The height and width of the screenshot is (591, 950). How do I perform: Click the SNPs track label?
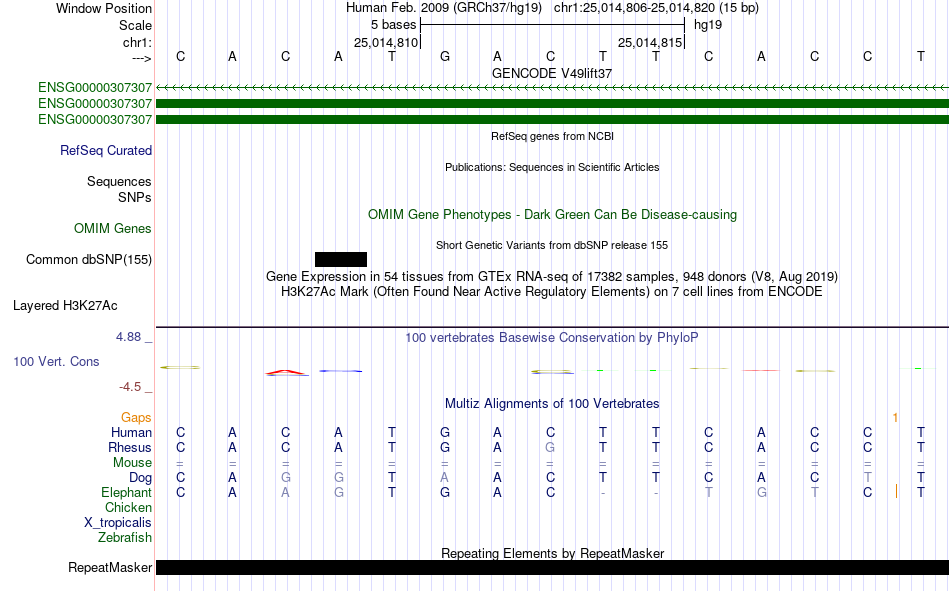pos(135,197)
